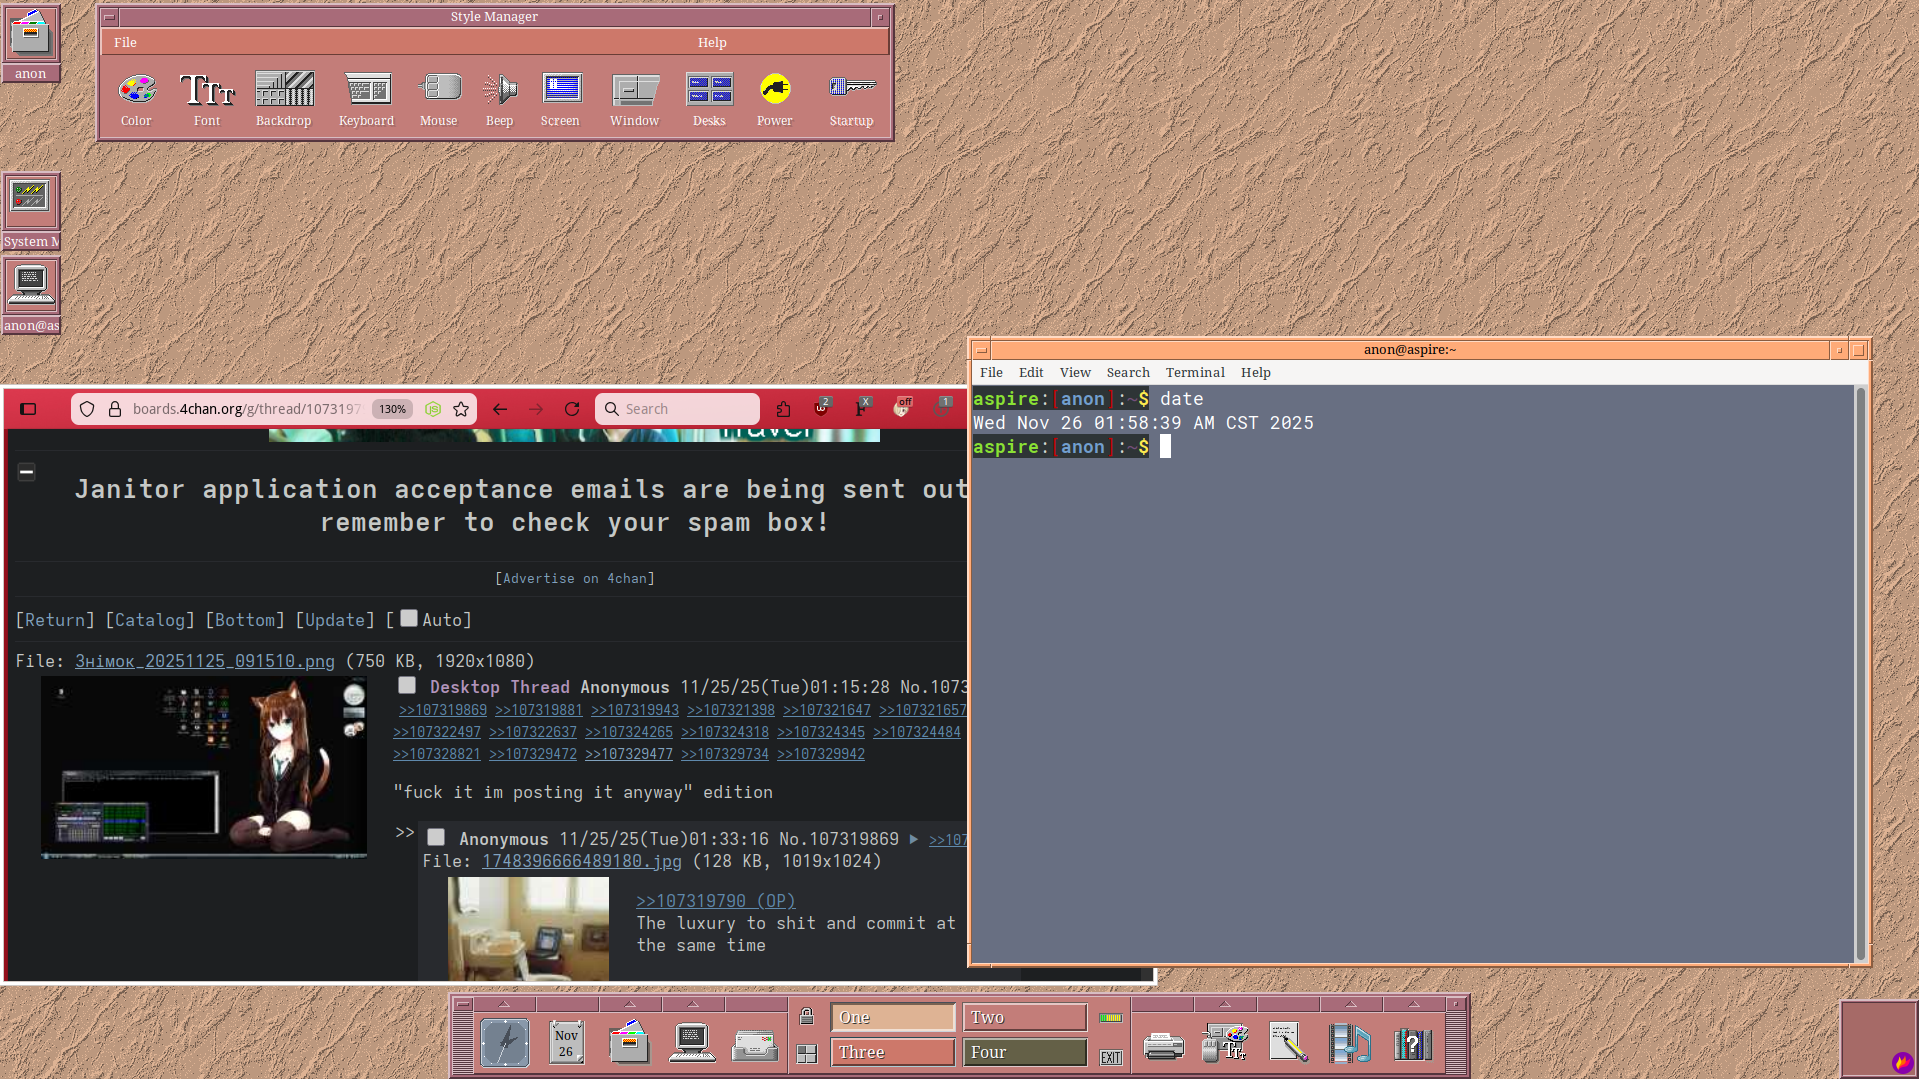
Task: Bookmark the page with the star icon
Action: click(x=461, y=409)
